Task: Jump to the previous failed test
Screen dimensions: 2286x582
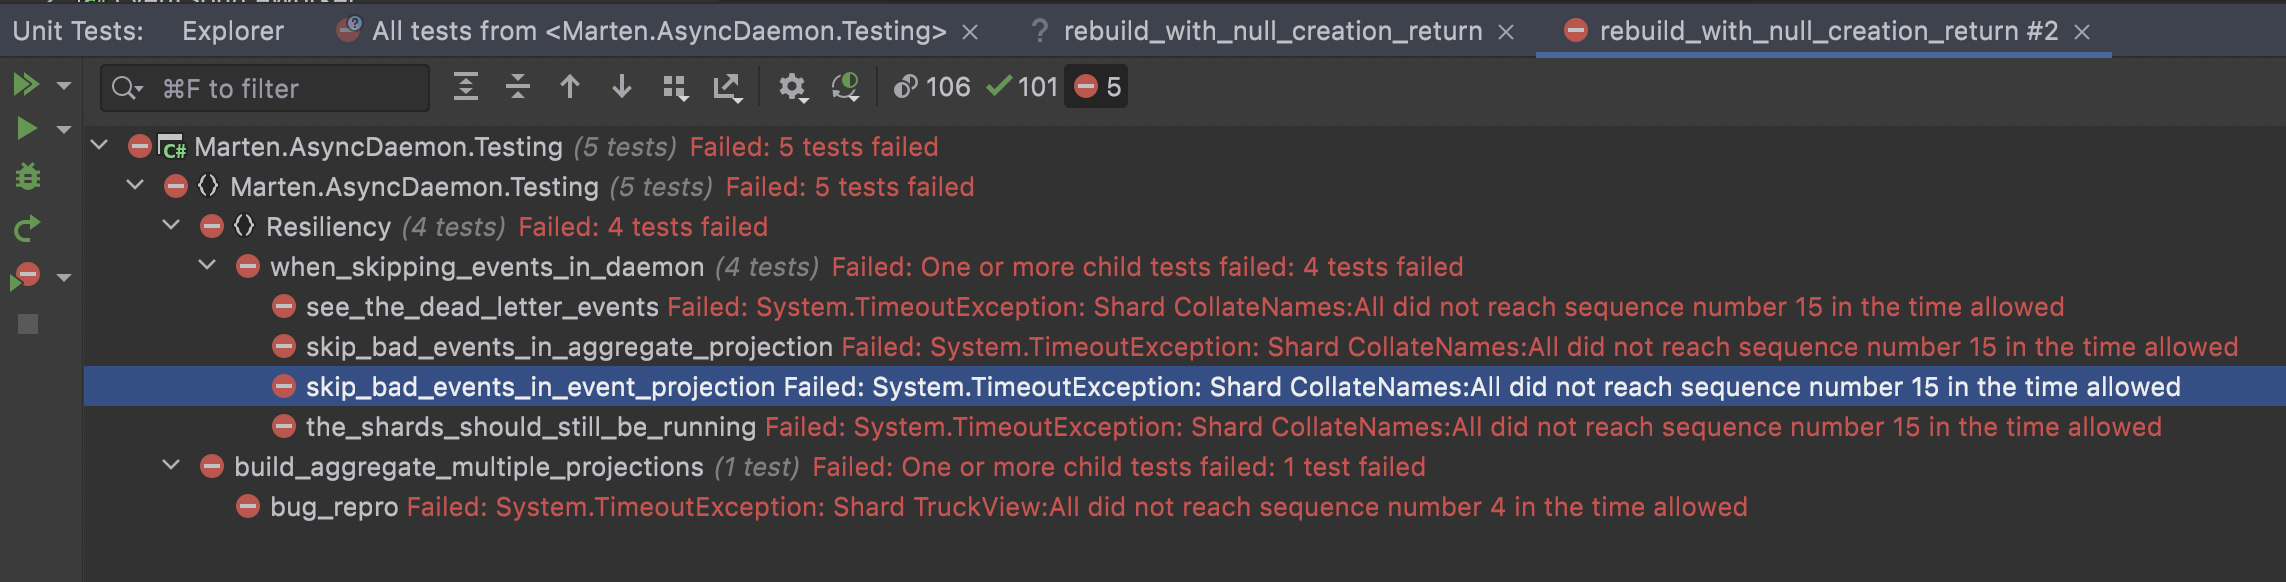Action: click(570, 87)
